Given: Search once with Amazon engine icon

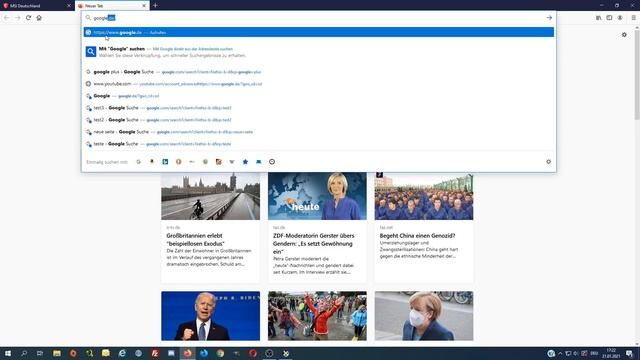Looking at the screenshot, I should pos(152,162).
